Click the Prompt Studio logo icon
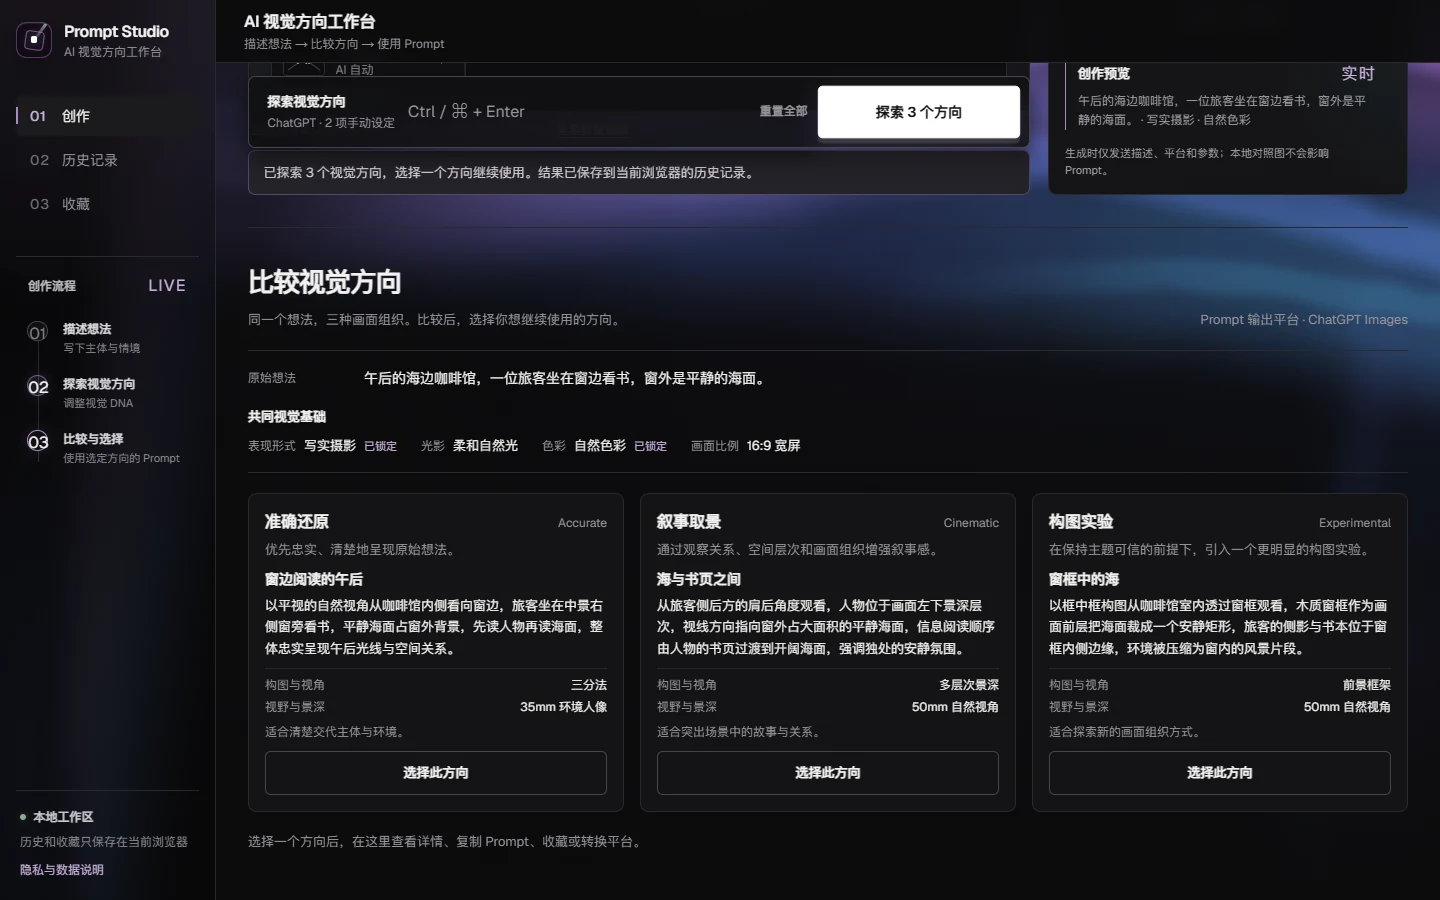The width and height of the screenshot is (1440, 900). click(34, 40)
